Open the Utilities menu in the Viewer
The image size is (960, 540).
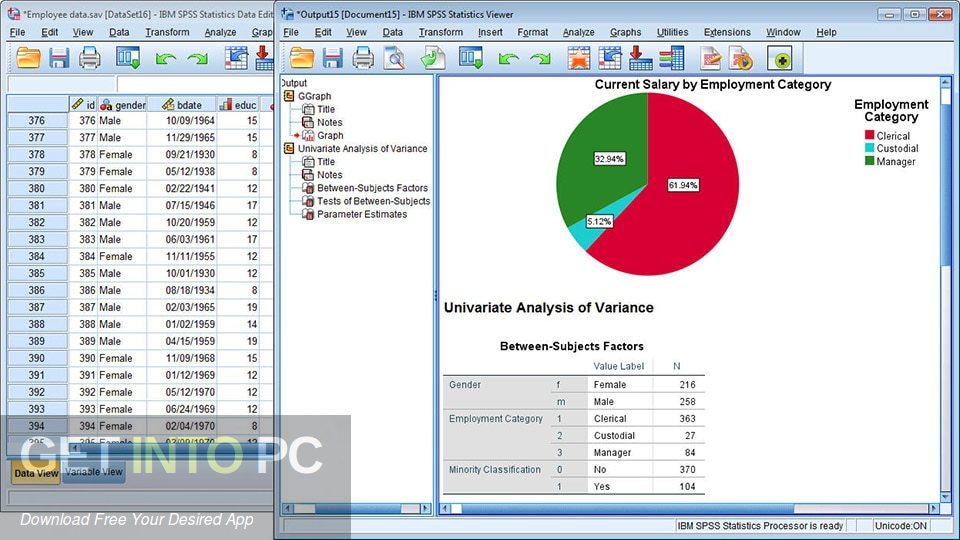tap(672, 32)
